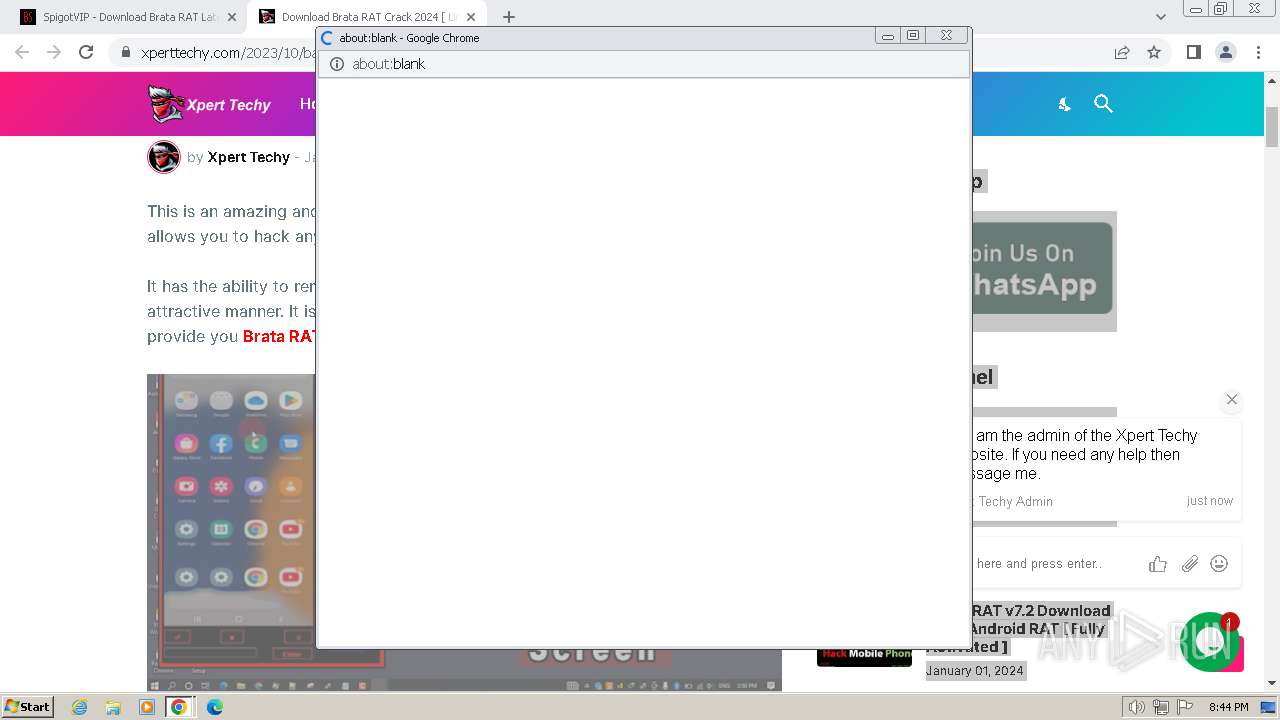Switch to the SpigotVIP tab

[128, 17]
